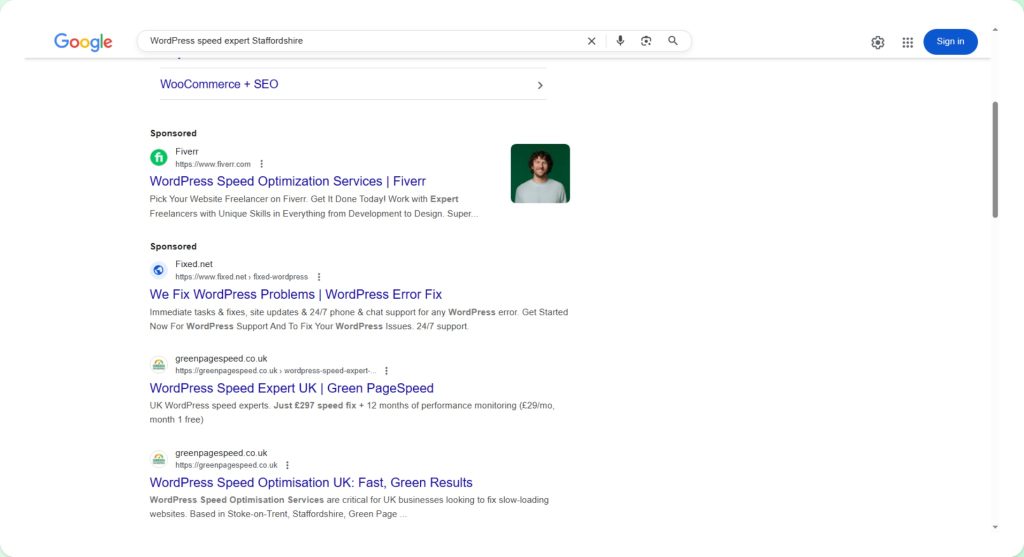Image resolution: width=1024 pixels, height=557 pixels.
Task: Click the Fiverr site name text
Action: tap(187, 151)
